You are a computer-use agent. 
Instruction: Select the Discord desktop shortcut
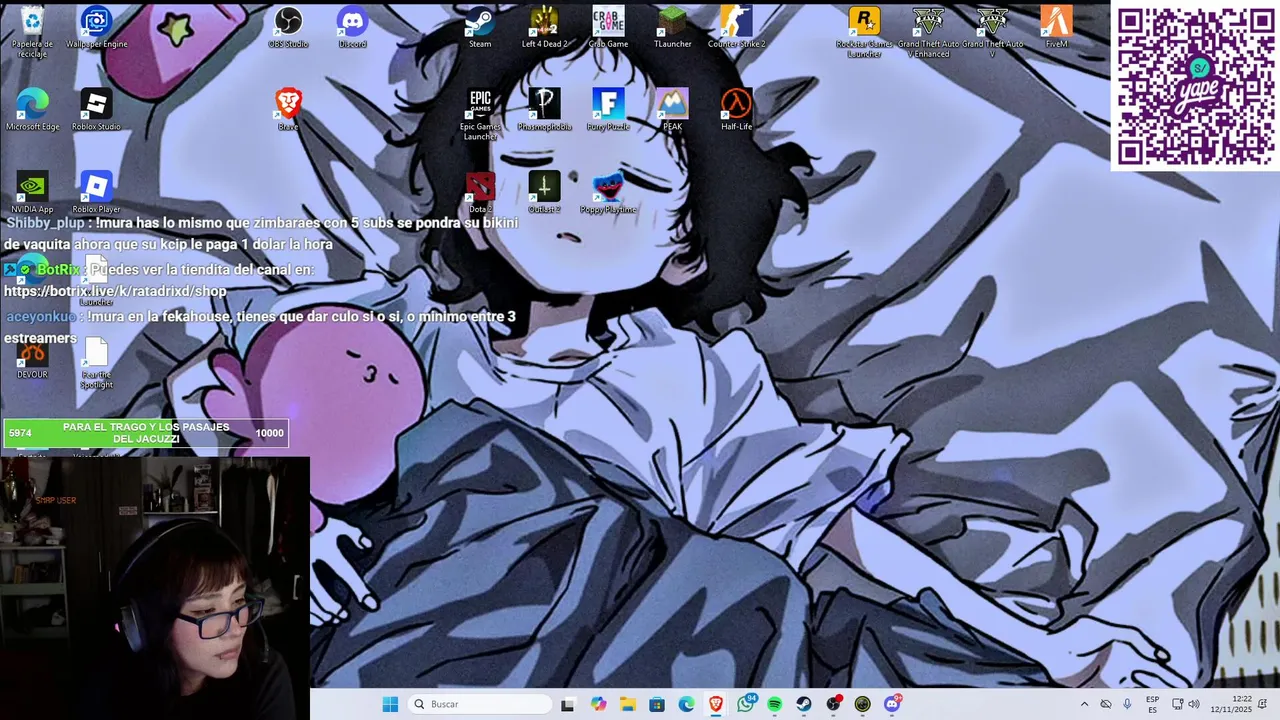pos(352,27)
